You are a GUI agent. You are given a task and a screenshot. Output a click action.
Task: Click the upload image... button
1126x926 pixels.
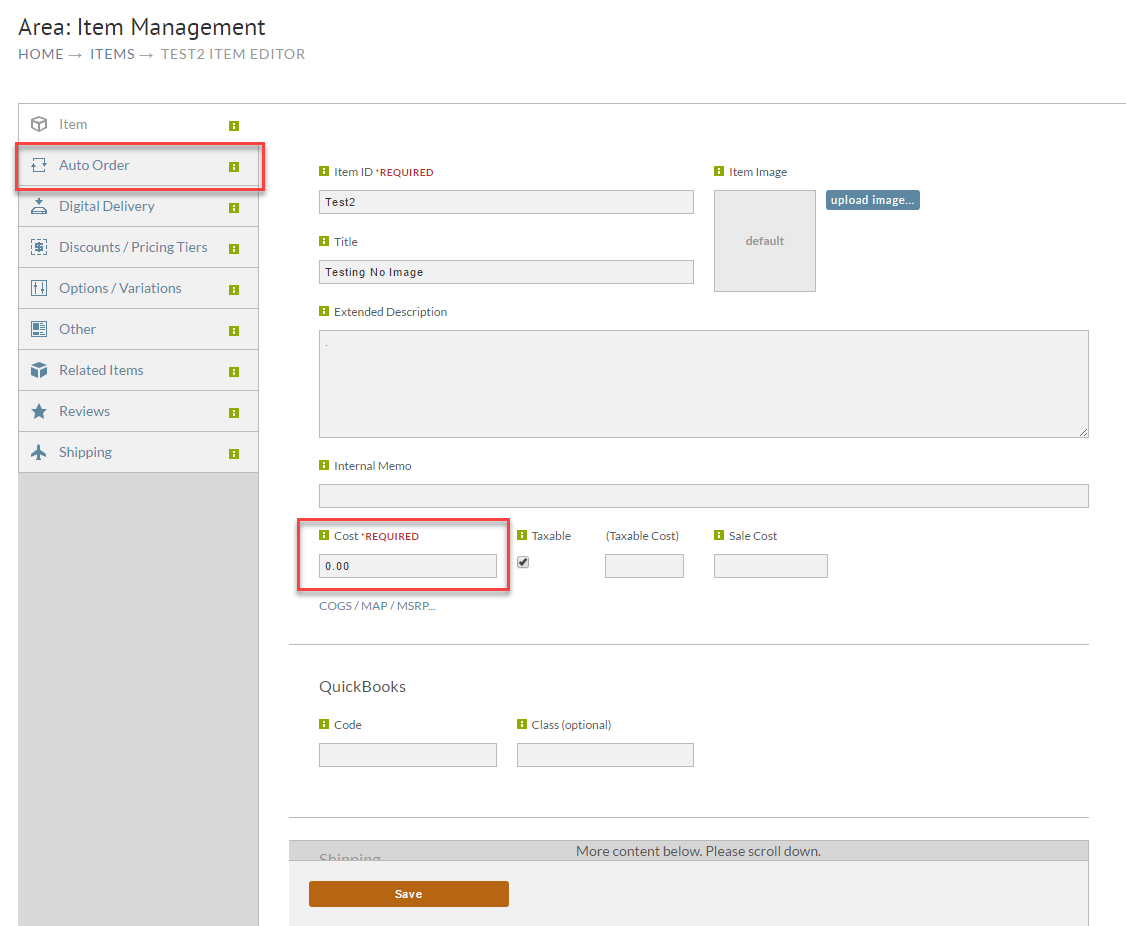pos(873,200)
